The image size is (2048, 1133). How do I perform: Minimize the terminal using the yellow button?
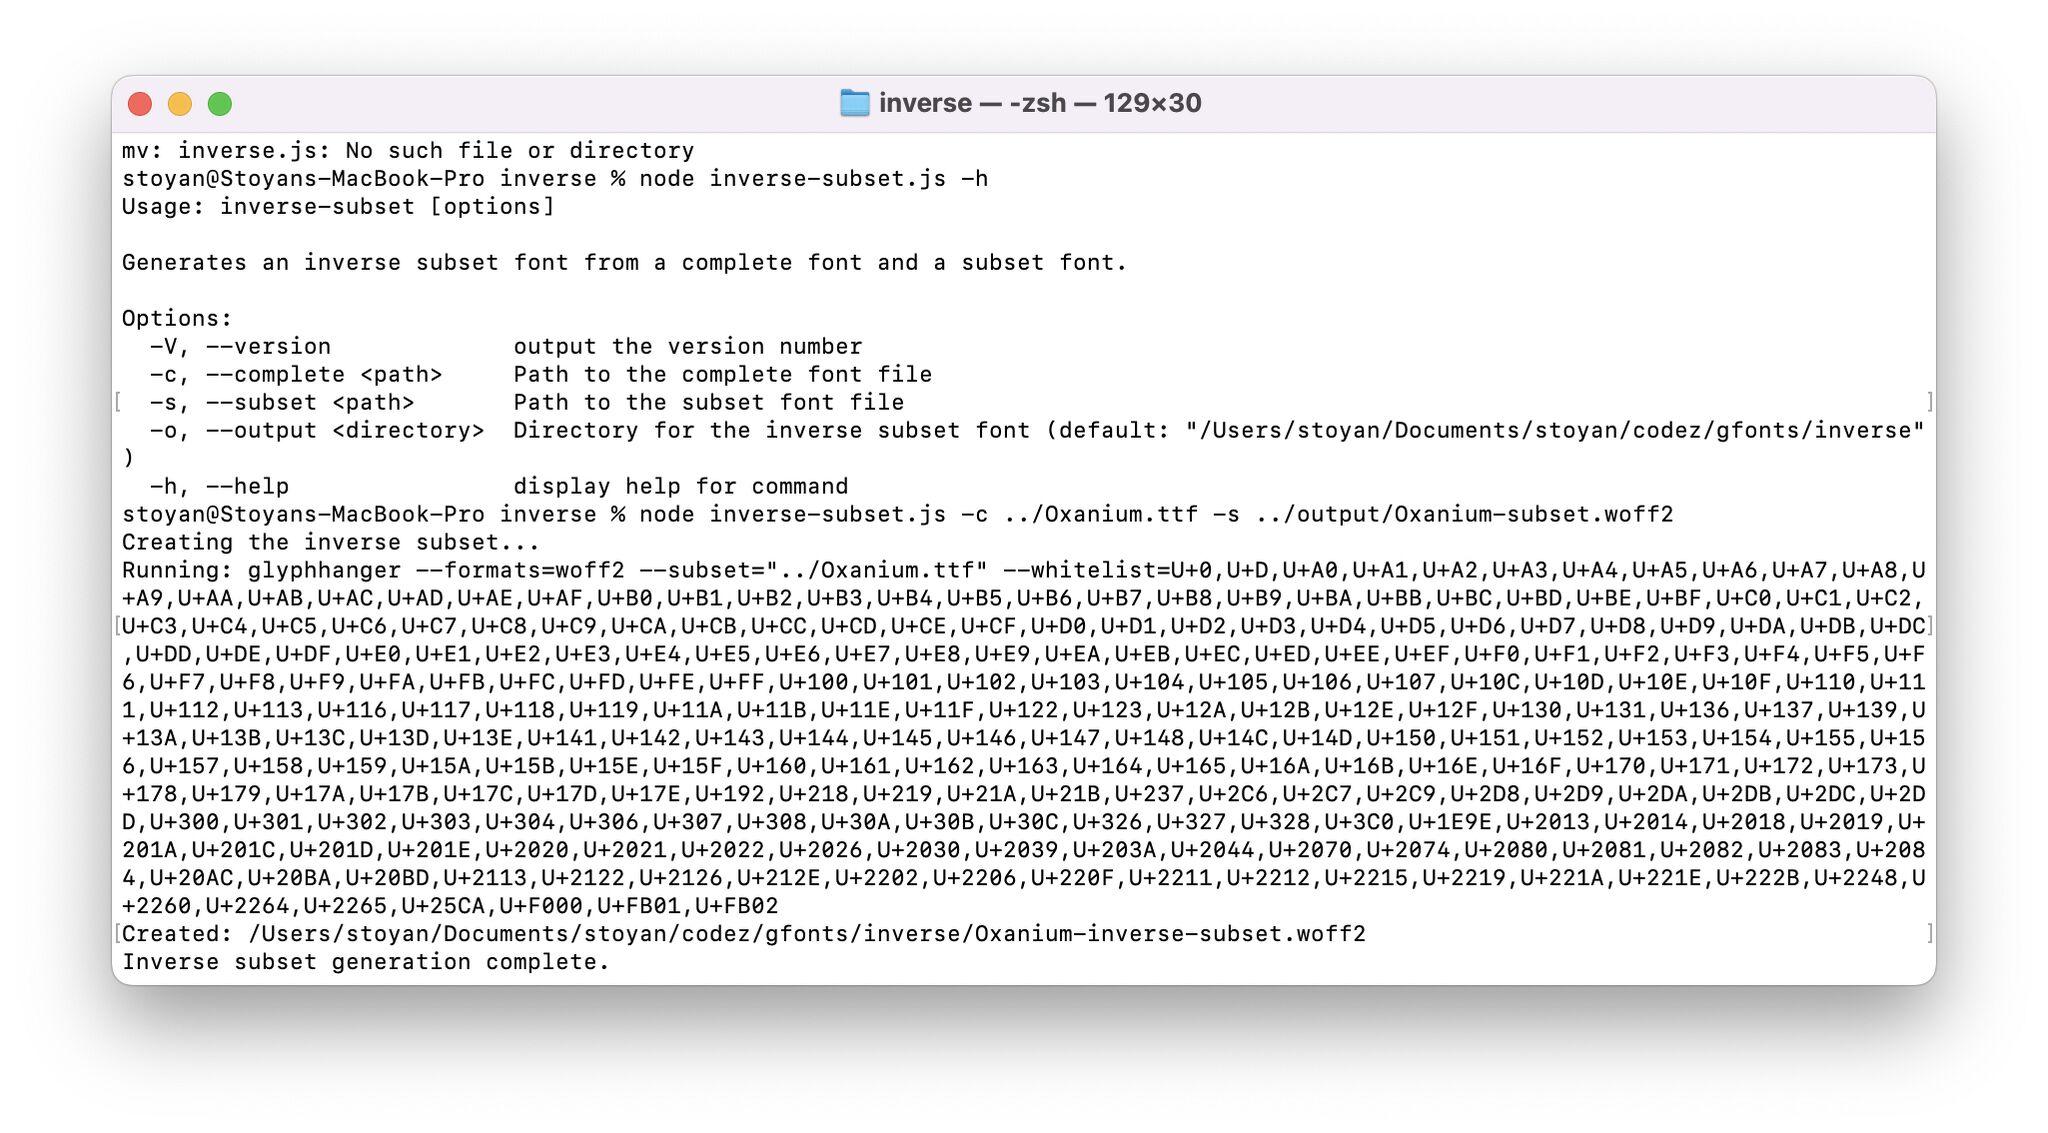tap(180, 104)
